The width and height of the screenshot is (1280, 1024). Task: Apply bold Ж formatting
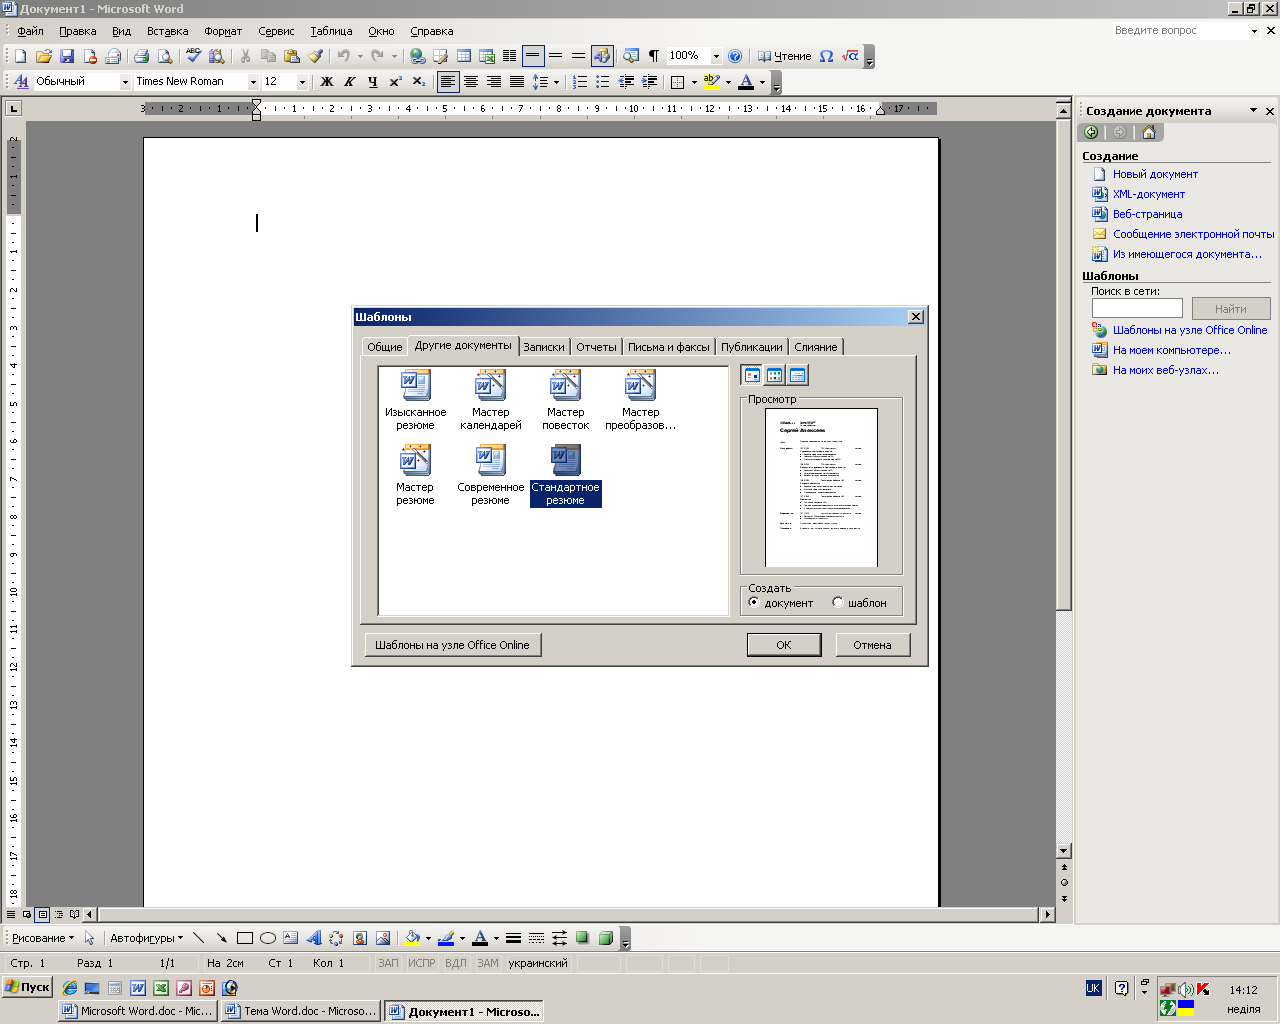327,82
